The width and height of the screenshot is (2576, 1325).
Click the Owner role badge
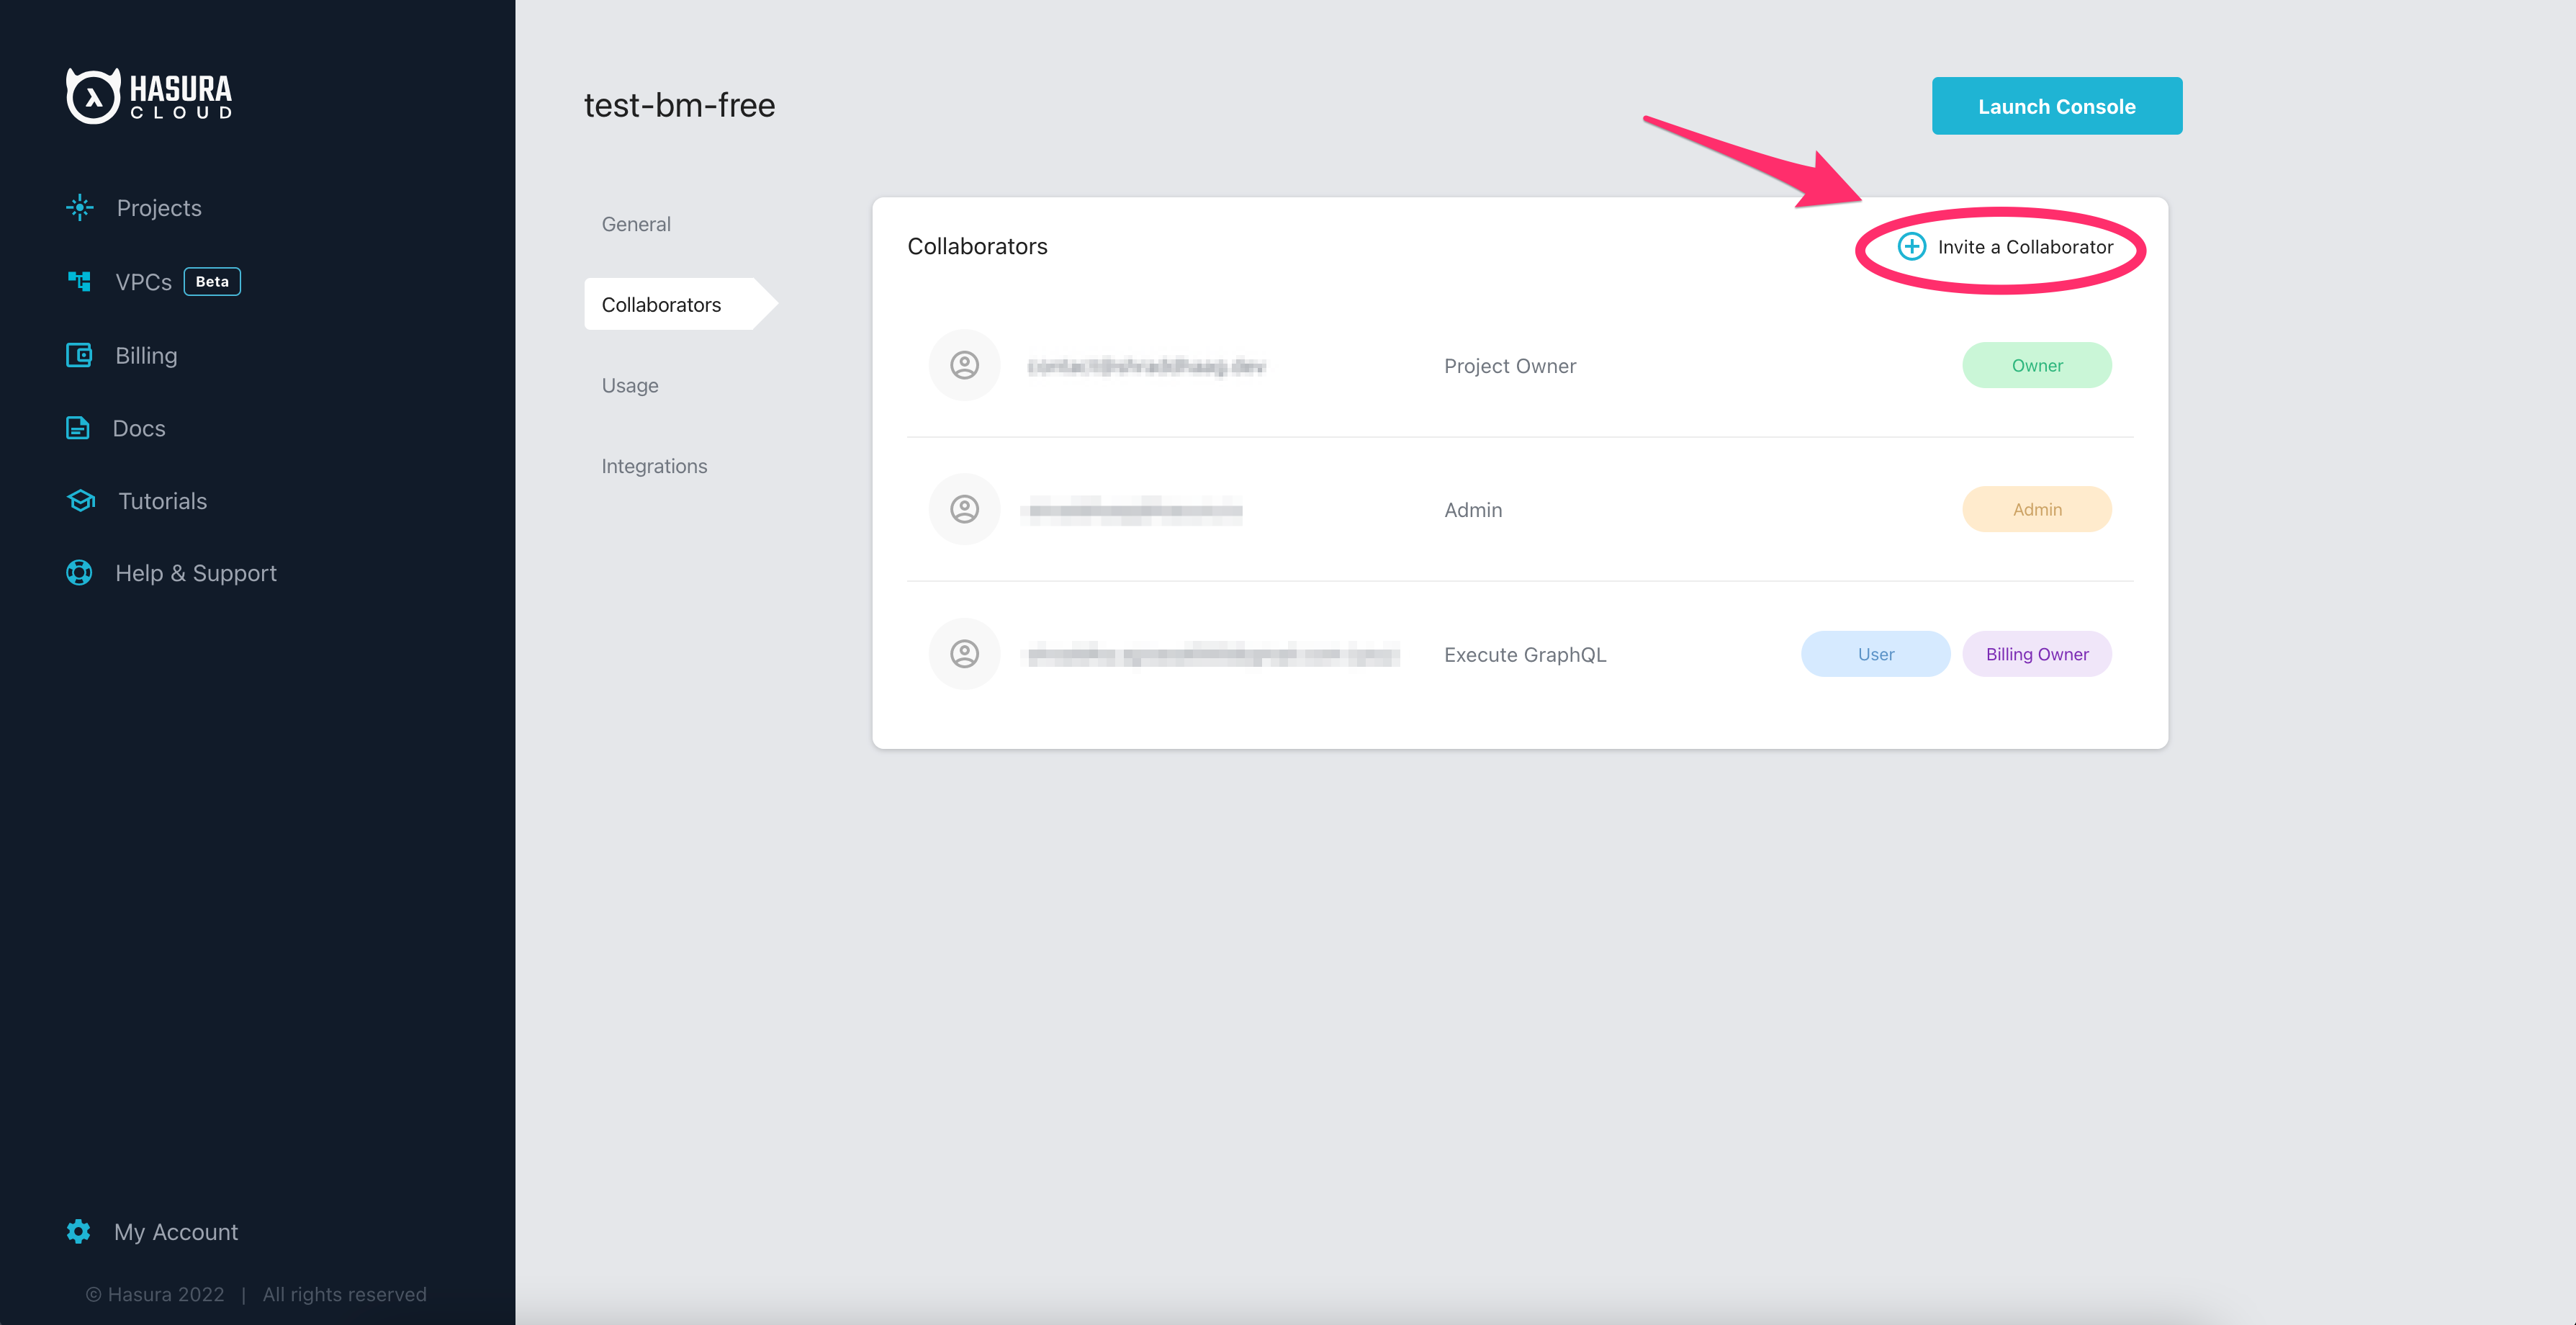tap(2035, 364)
